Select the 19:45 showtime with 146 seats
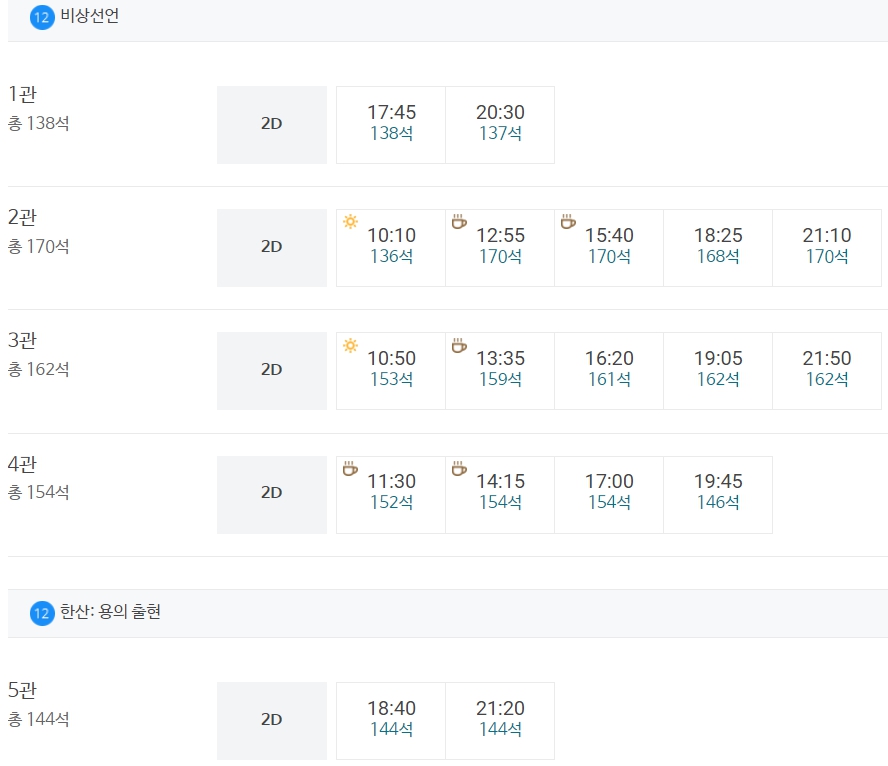 (718, 494)
